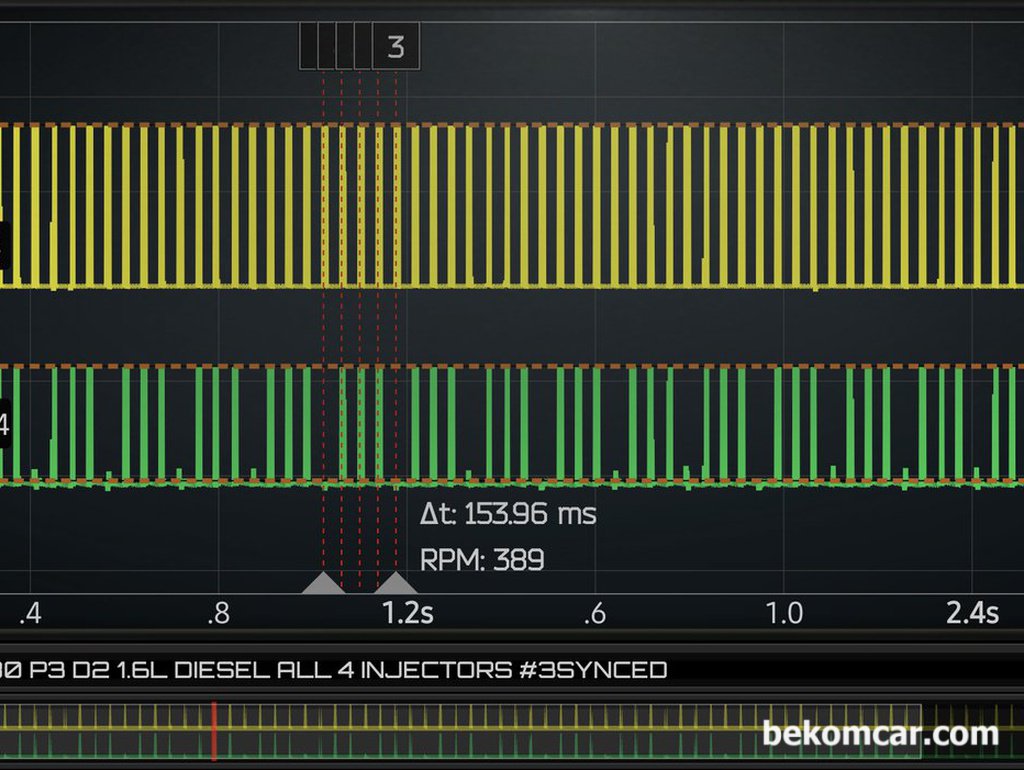This screenshot has width=1024, height=770.
Task: Click the left gray cursor triangle handle
Action: pos(323,583)
